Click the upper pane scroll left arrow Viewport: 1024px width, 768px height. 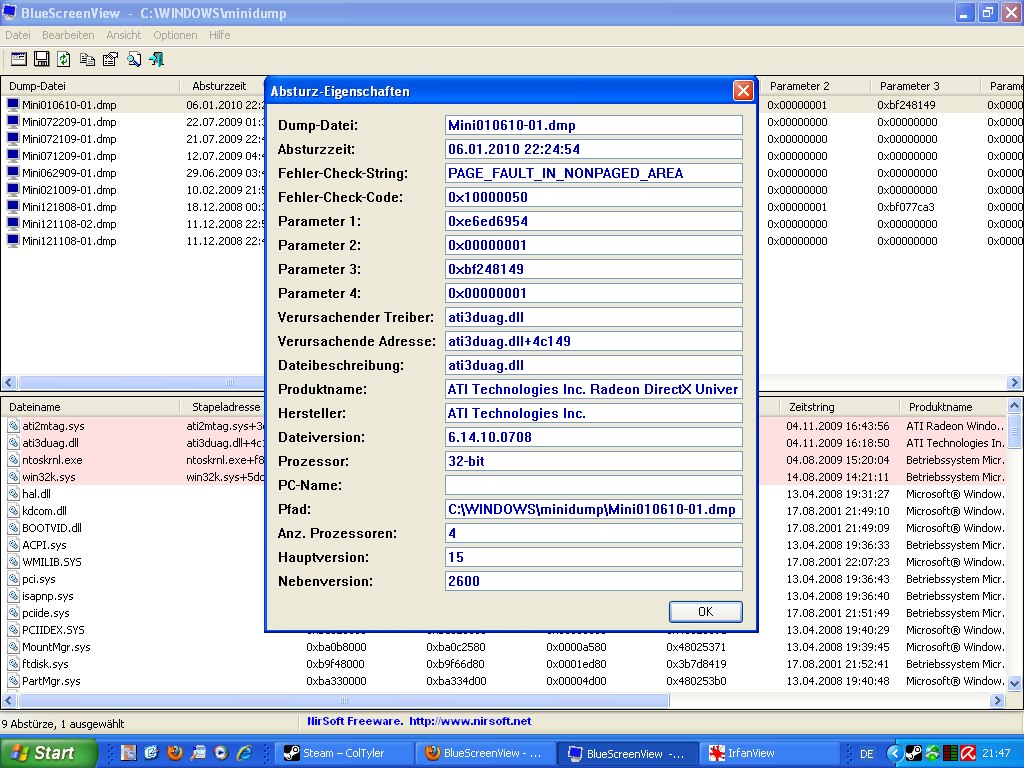pyautogui.click(x=8, y=382)
